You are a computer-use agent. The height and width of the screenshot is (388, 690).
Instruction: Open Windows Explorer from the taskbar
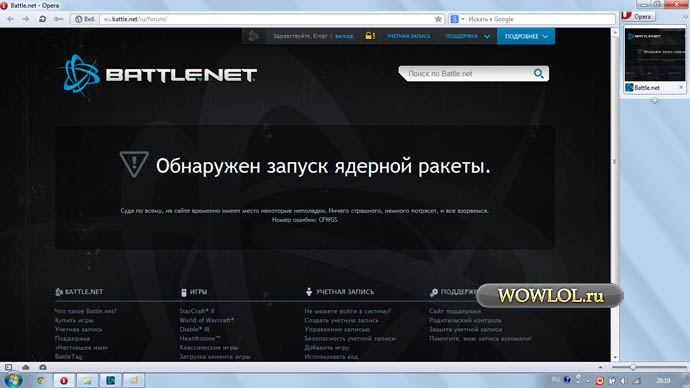(87, 381)
